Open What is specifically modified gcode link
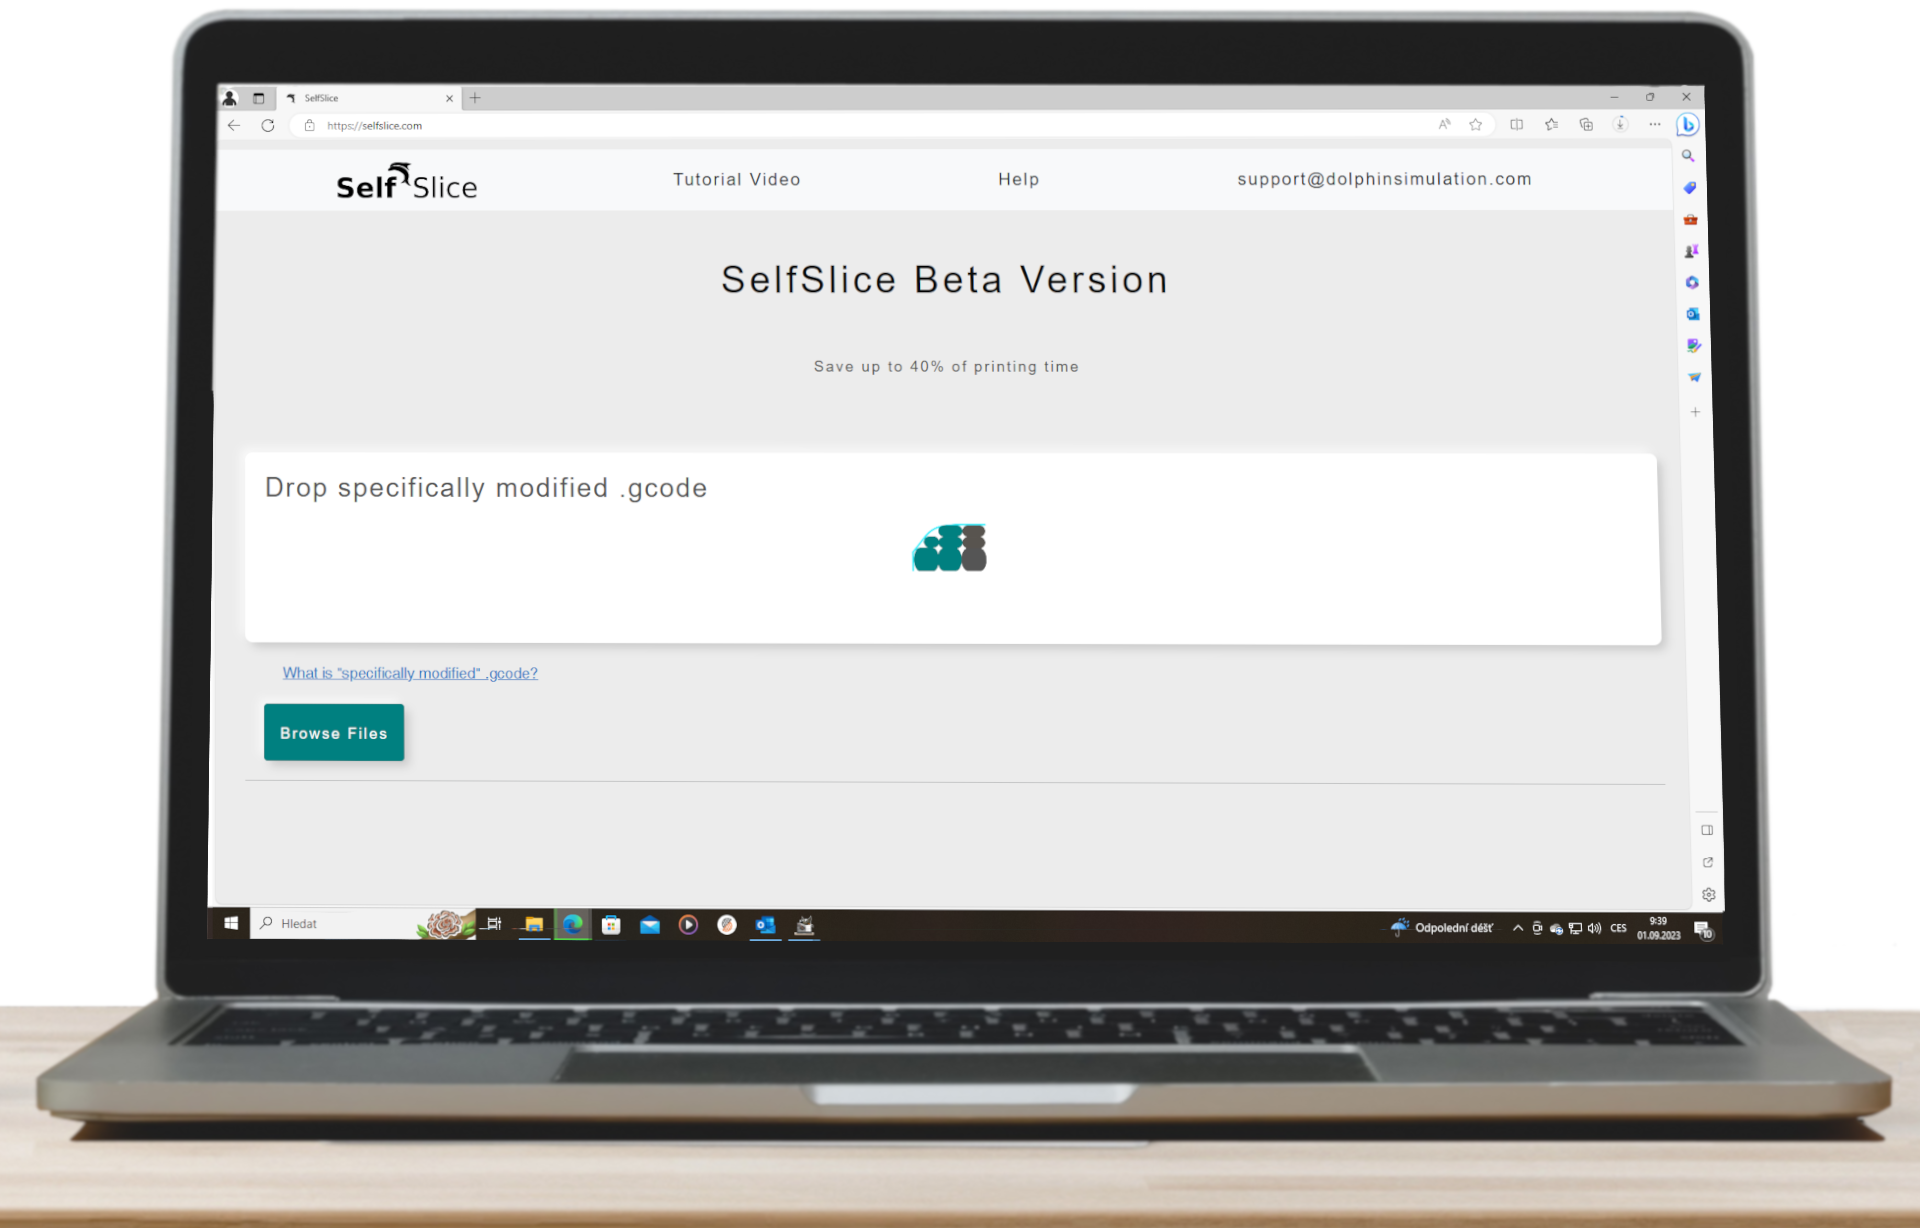The height and width of the screenshot is (1228, 1920). (410, 673)
